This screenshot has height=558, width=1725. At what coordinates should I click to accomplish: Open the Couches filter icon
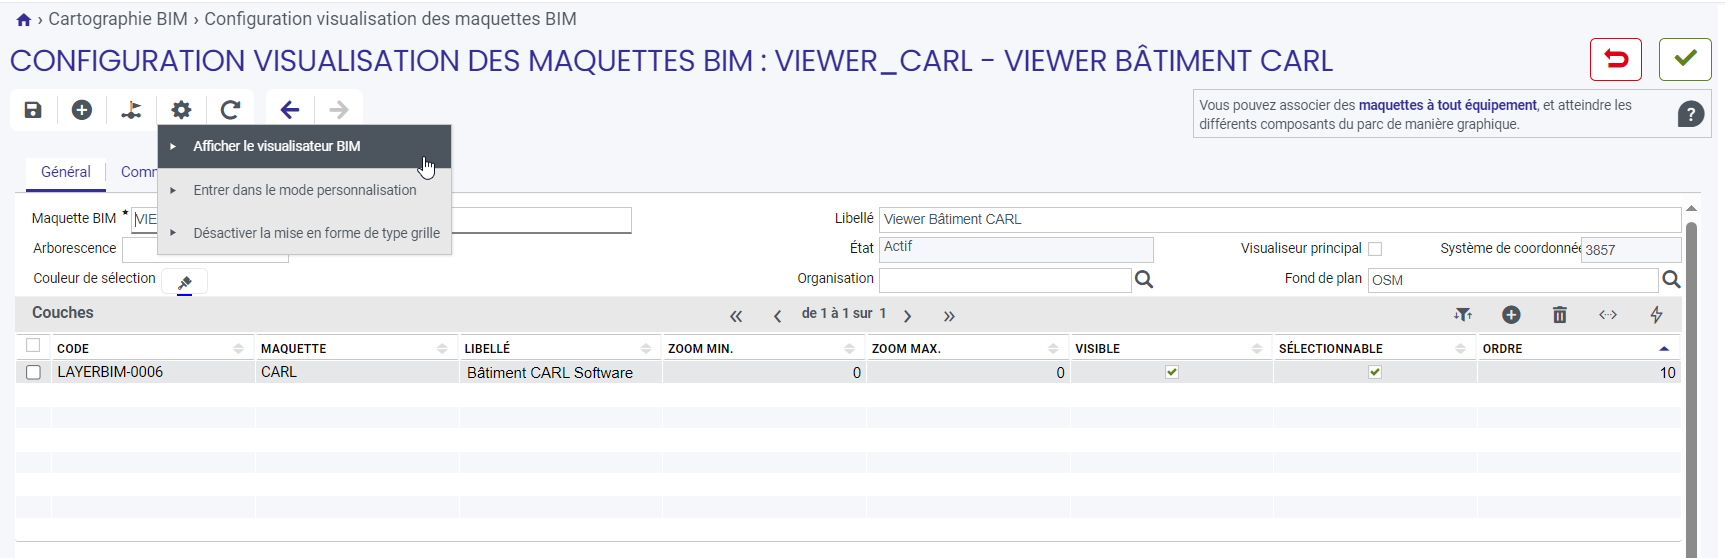click(1463, 315)
